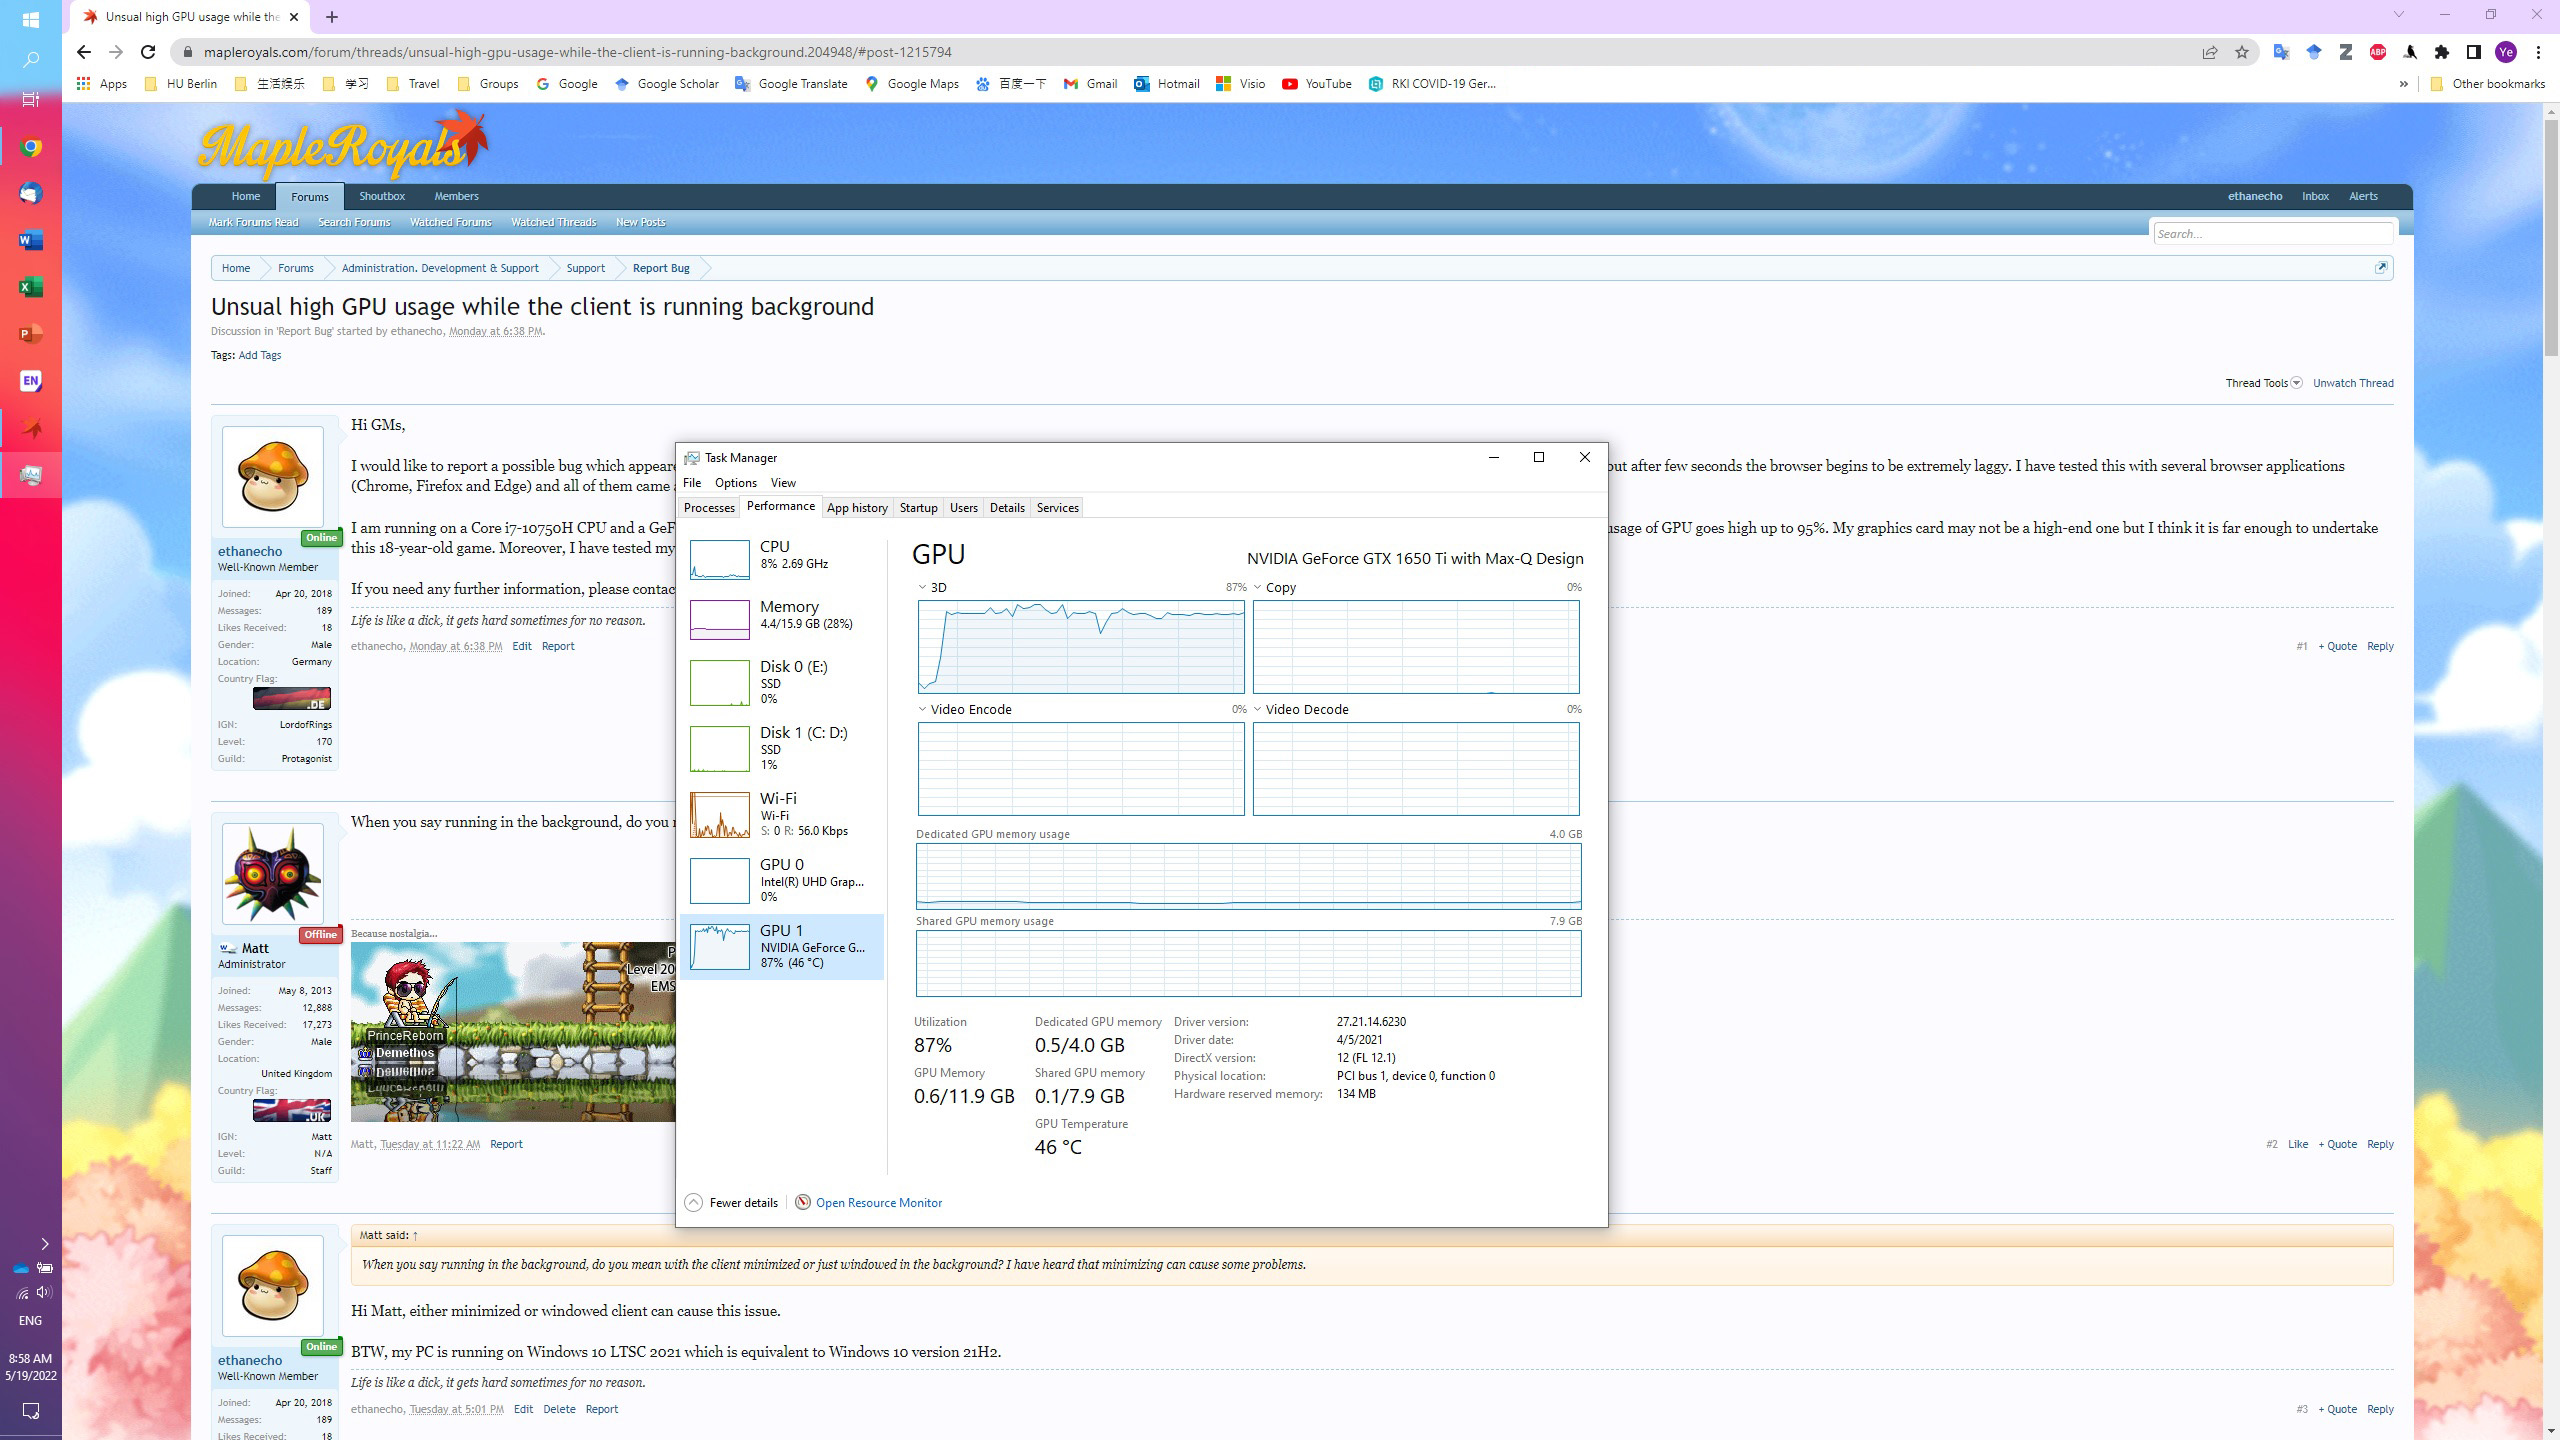Select Wi-Fi performance entry

(782, 814)
